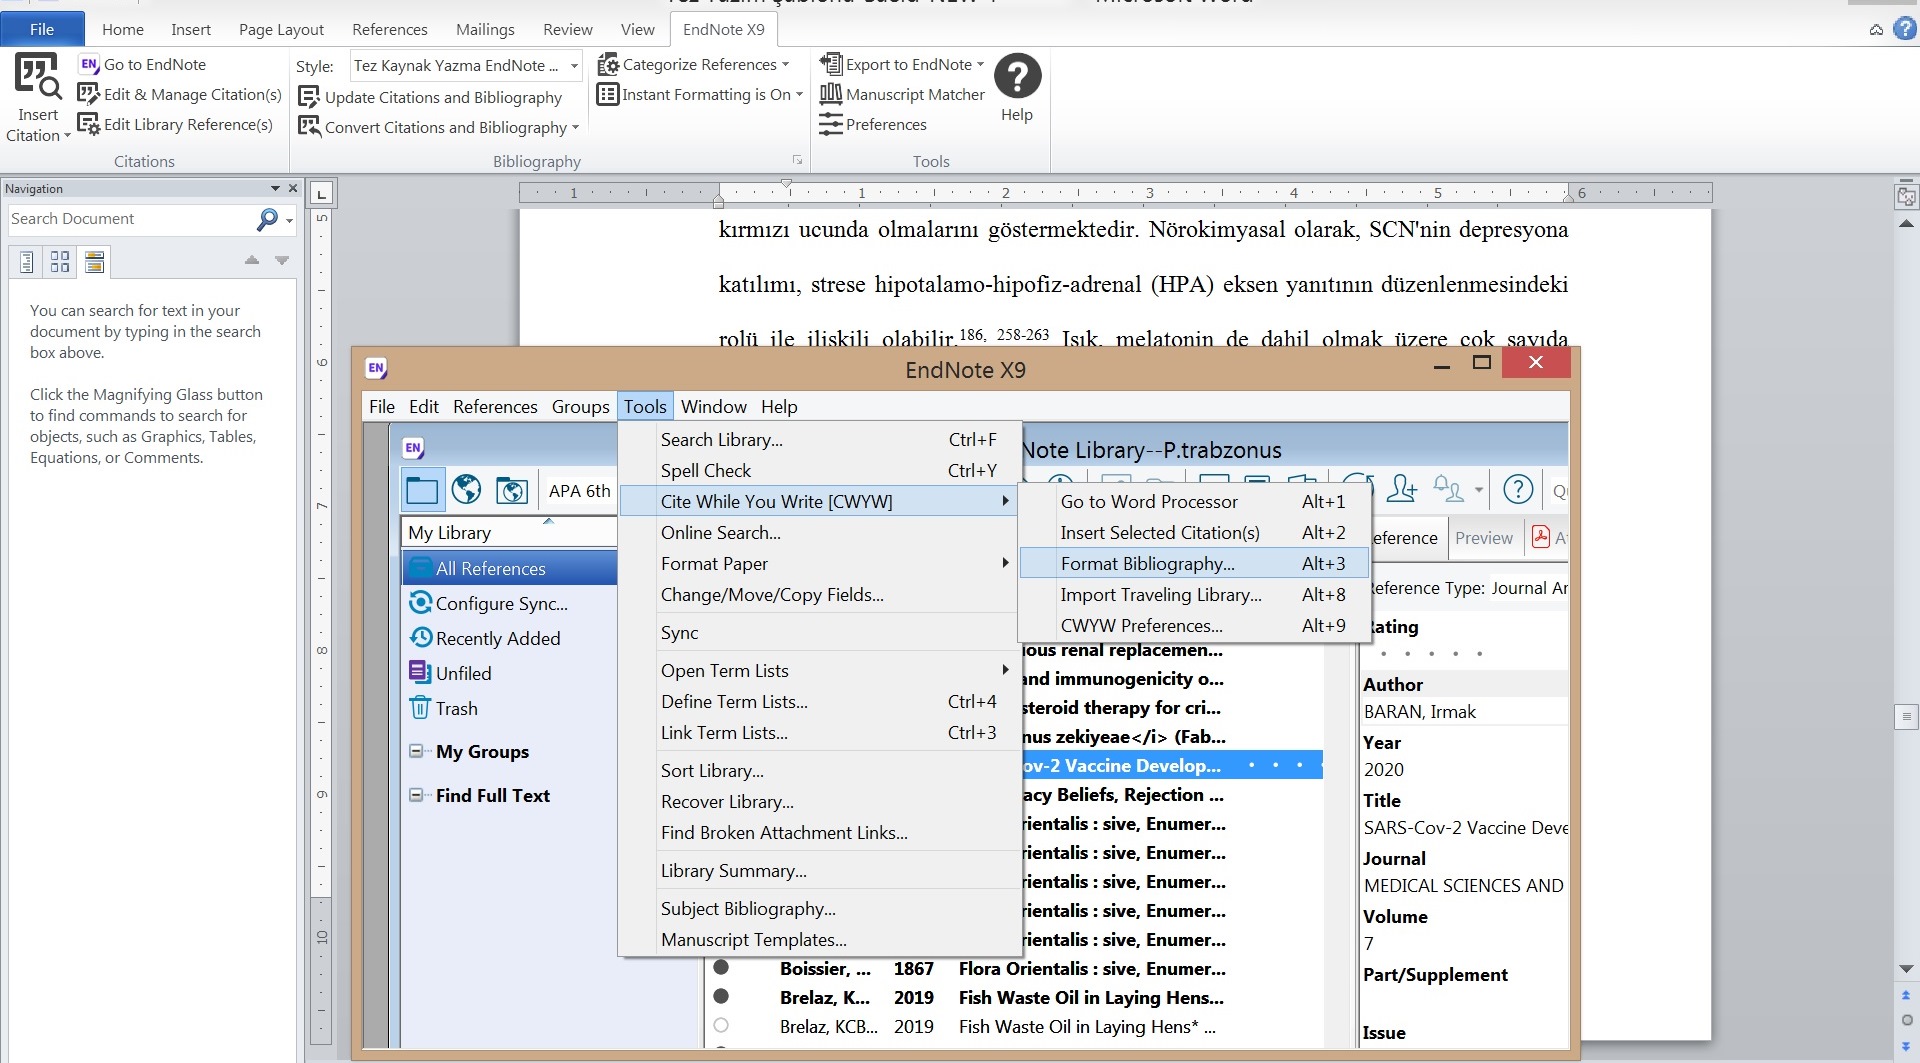
Task: Switch to the Home ribbon tab
Action: 122,29
